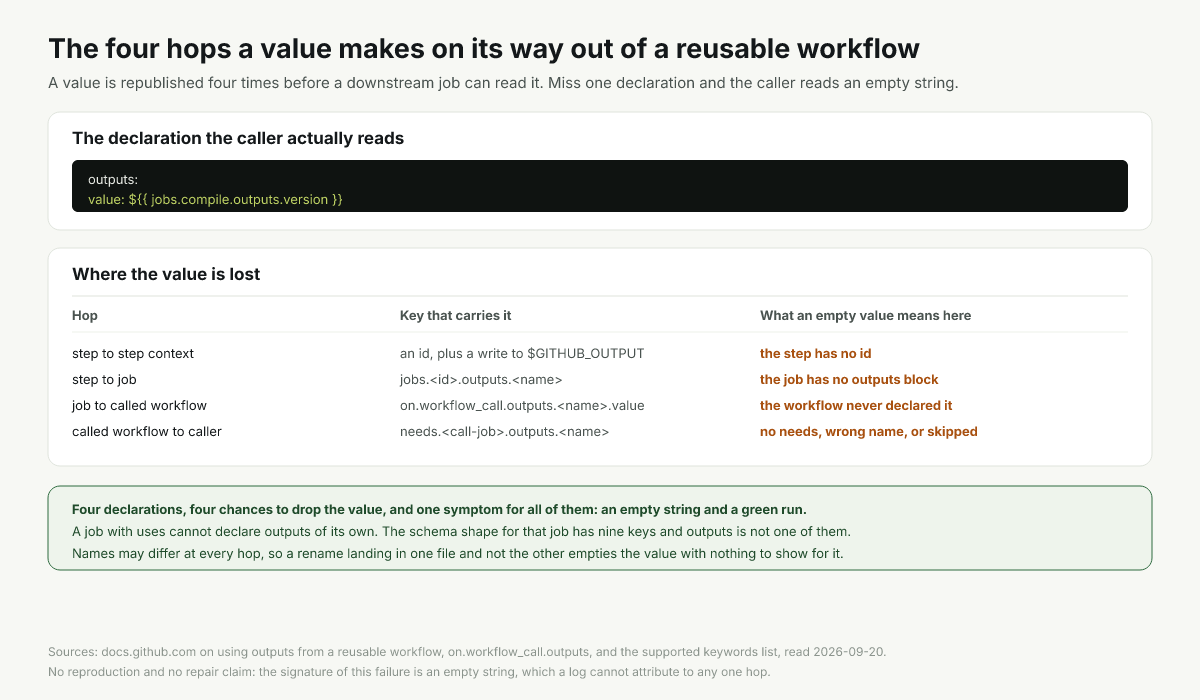Select the "job to called workflow" hop cell
Viewport: 1200px width, 700px height.
pos(139,405)
